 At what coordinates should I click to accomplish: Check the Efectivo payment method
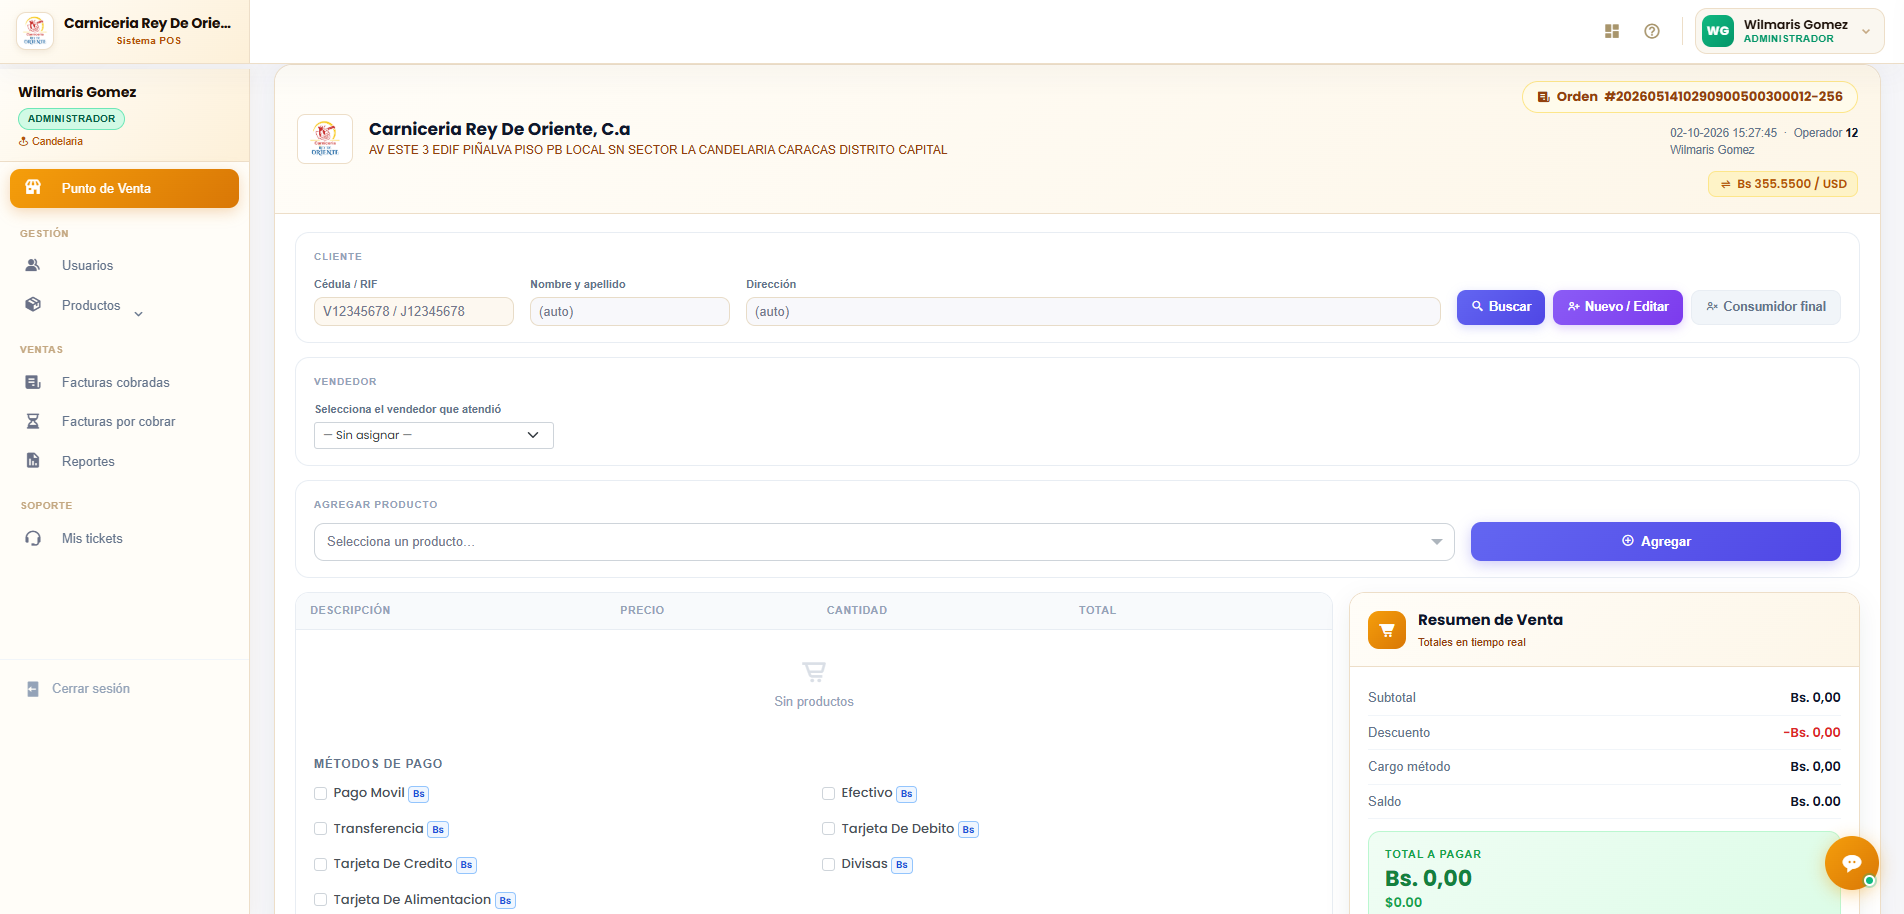point(828,793)
